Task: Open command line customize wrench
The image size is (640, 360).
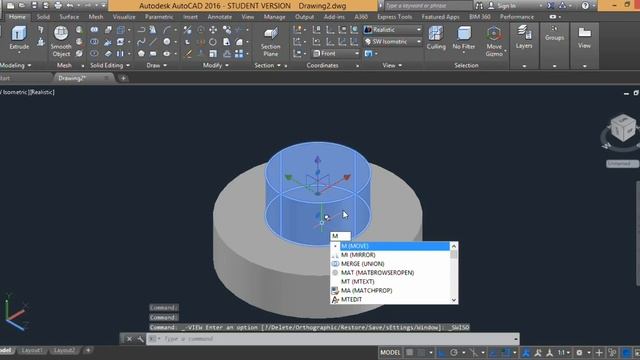Action: 140,339
